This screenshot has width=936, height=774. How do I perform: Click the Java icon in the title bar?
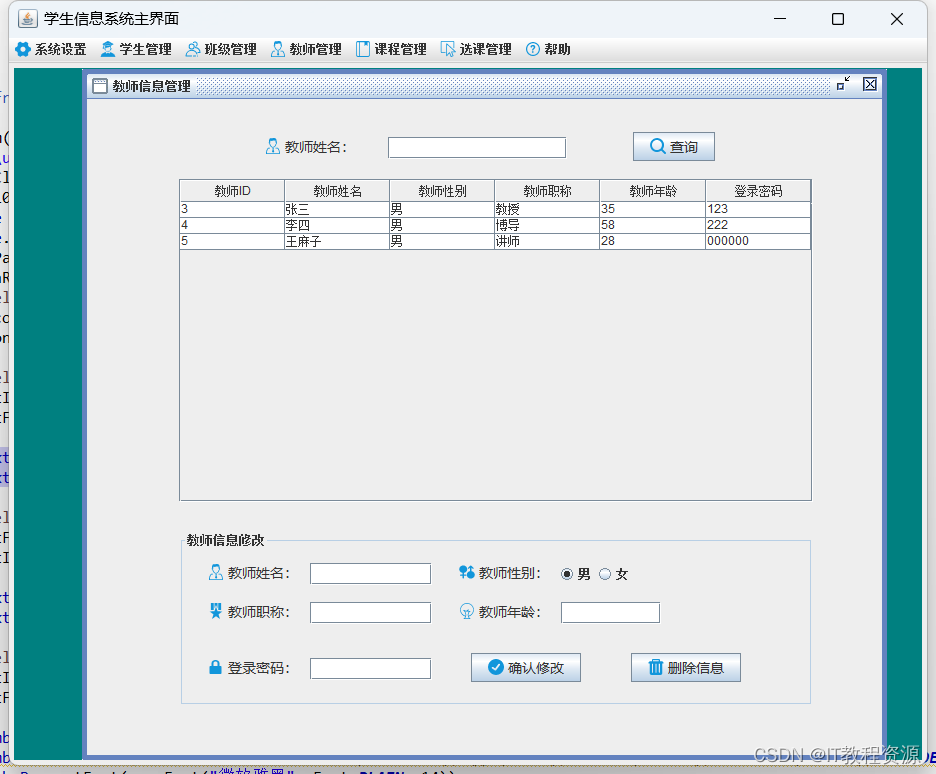click(x=27, y=18)
